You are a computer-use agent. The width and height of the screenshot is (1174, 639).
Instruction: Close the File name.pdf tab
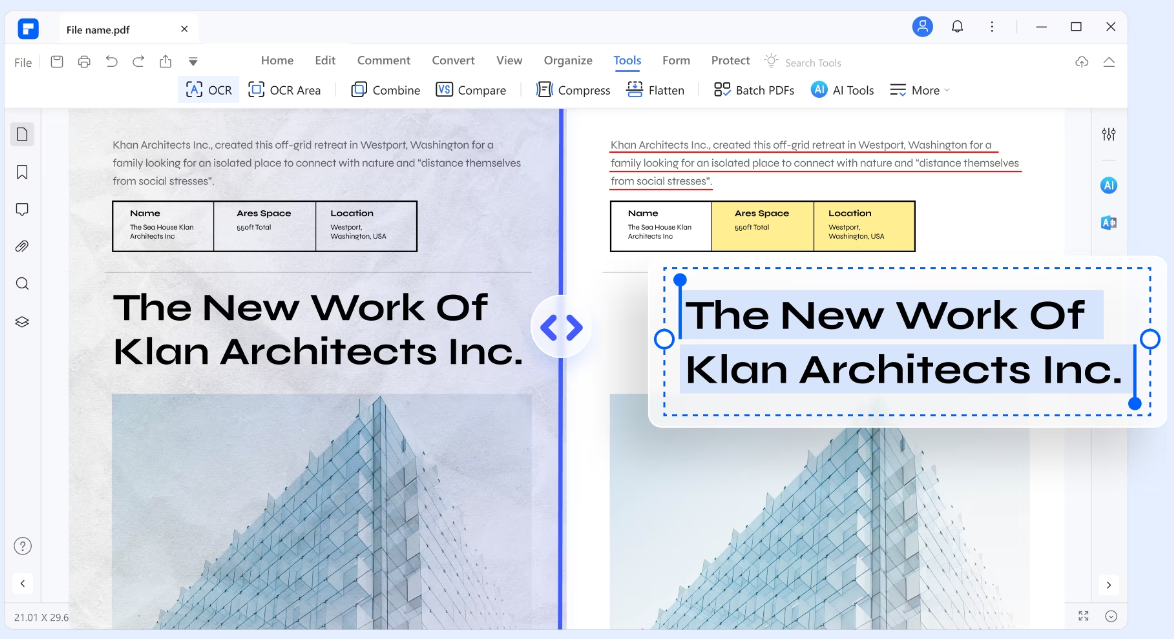(184, 28)
